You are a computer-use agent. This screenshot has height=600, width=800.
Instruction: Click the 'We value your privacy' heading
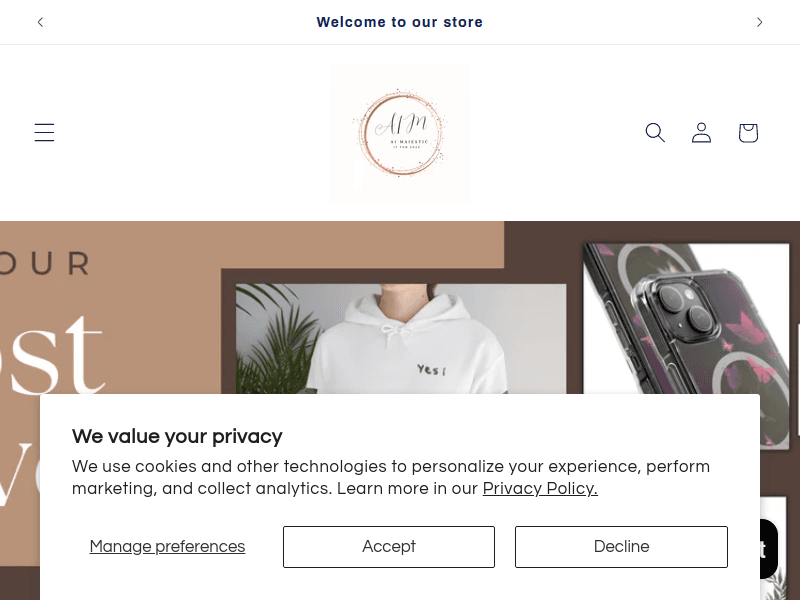177,436
